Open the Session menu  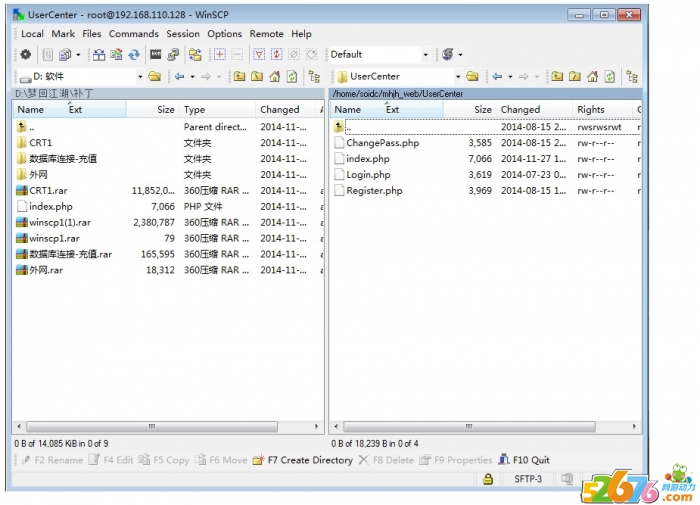(x=183, y=33)
